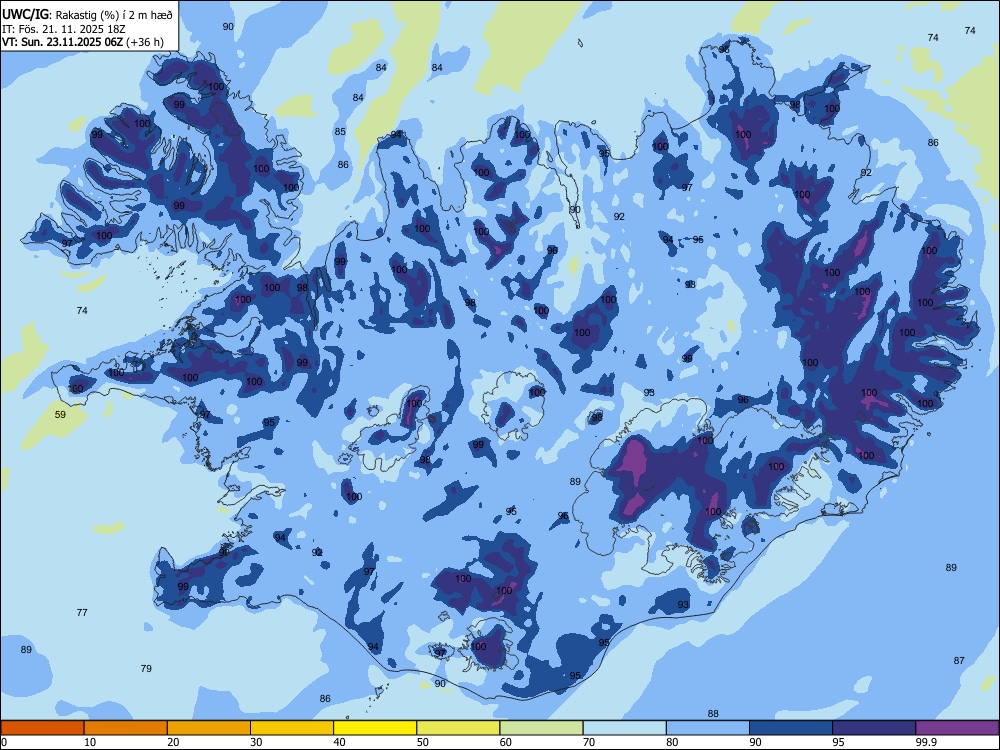Image resolution: width=1000 pixels, height=750 pixels.
Task: Select the '77' value in the southwest sea
Action: tap(82, 612)
